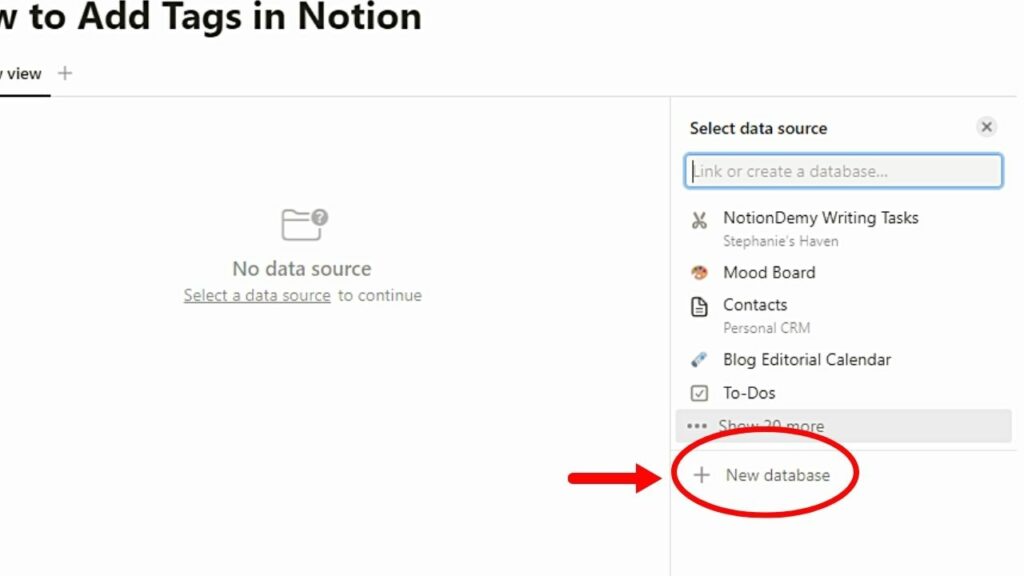The height and width of the screenshot is (576, 1024).
Task: Expand Show 20 more databases
Action: (771, 425)
